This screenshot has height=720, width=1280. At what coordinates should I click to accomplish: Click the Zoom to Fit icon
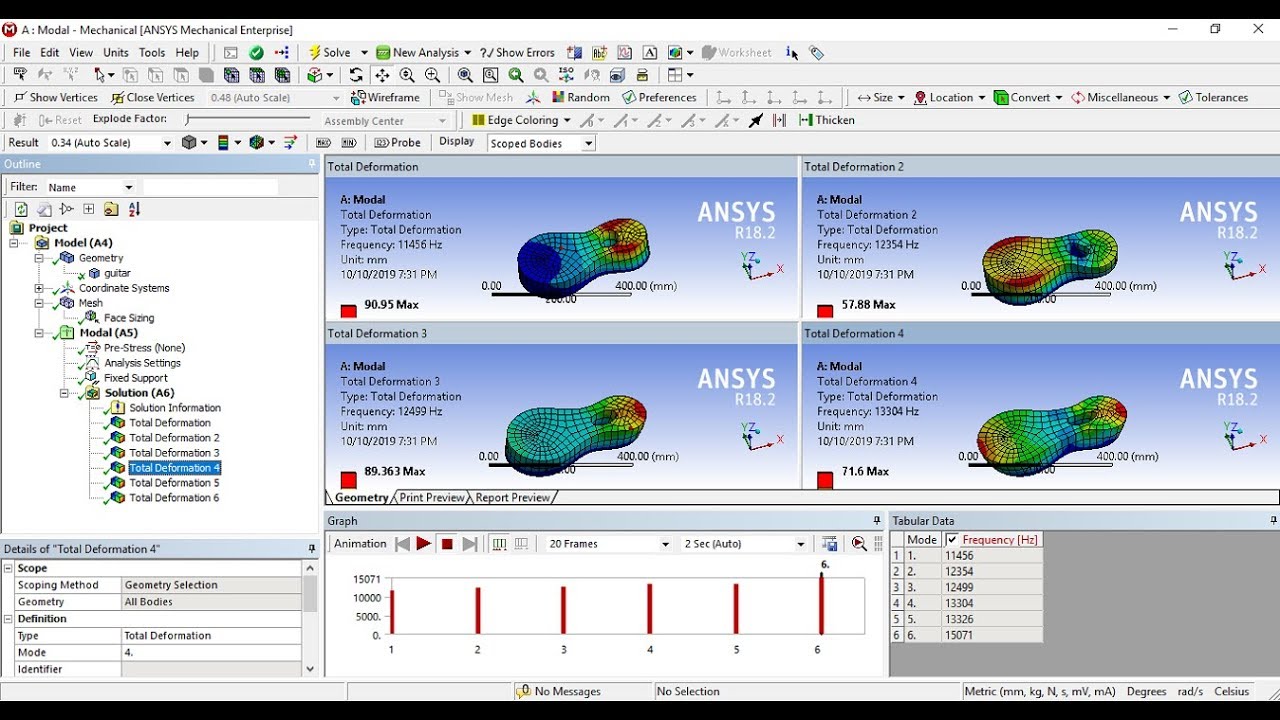(x=465, y=75)
